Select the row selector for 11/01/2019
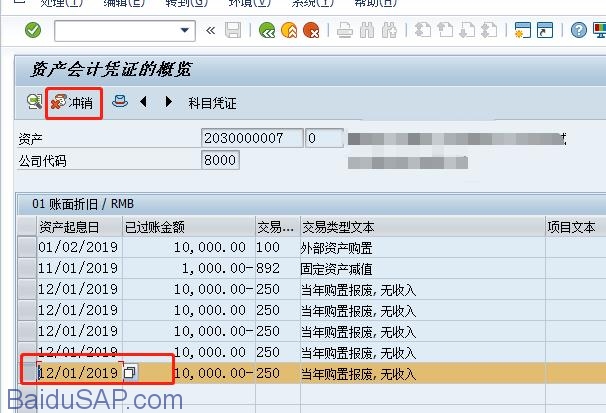606x413 pixels. coord(27,268)
